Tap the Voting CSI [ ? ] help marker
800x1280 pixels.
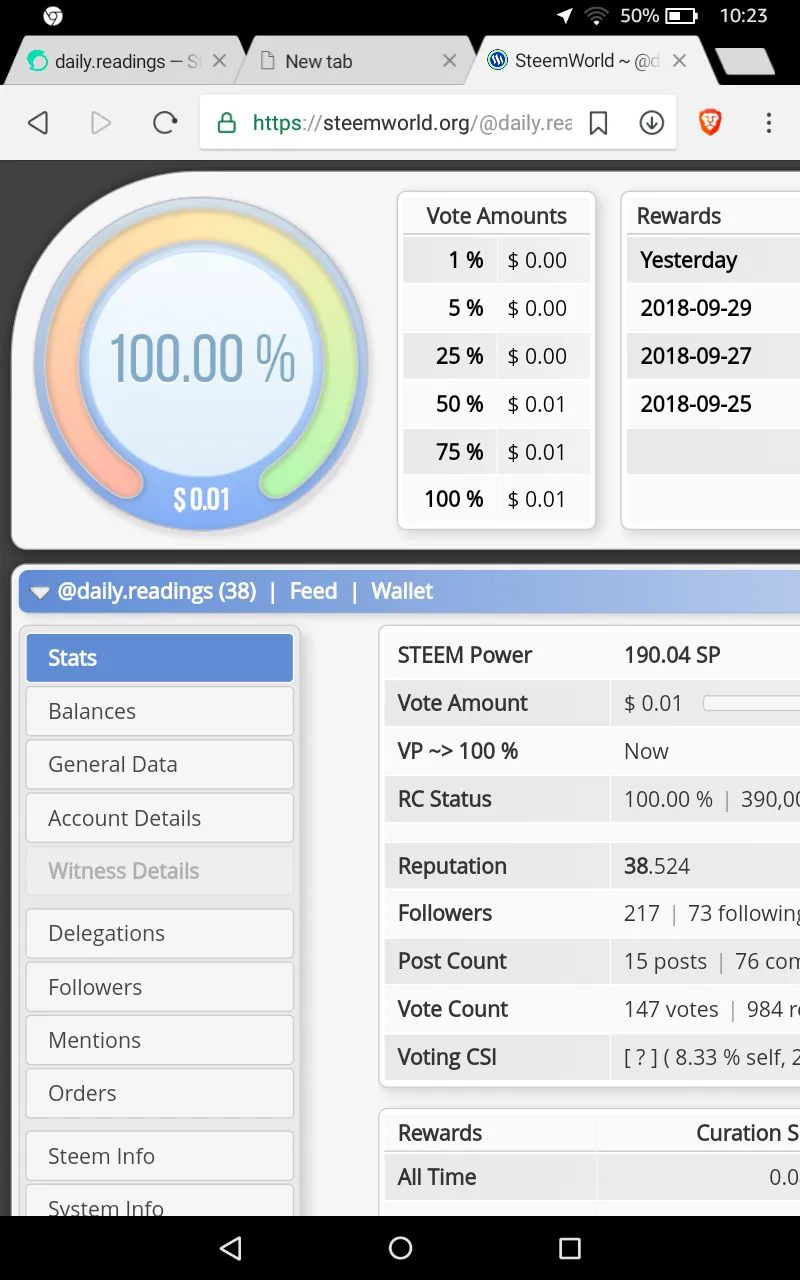pos(641,1057)
